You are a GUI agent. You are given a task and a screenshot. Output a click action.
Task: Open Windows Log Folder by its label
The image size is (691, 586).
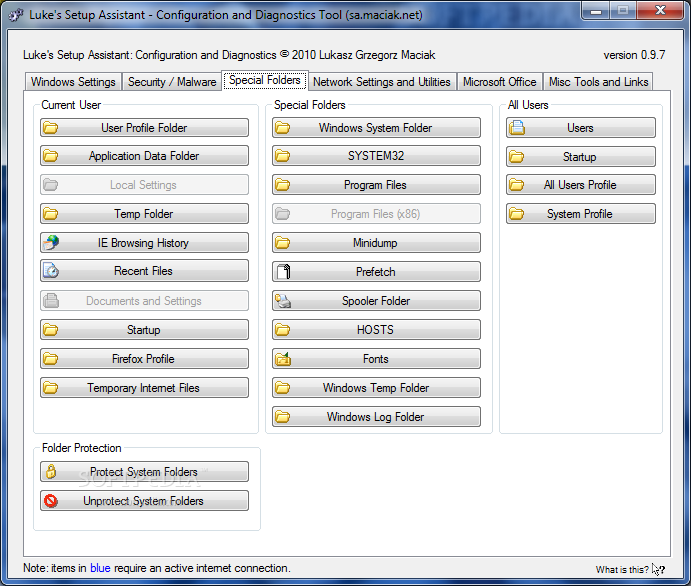375,417
